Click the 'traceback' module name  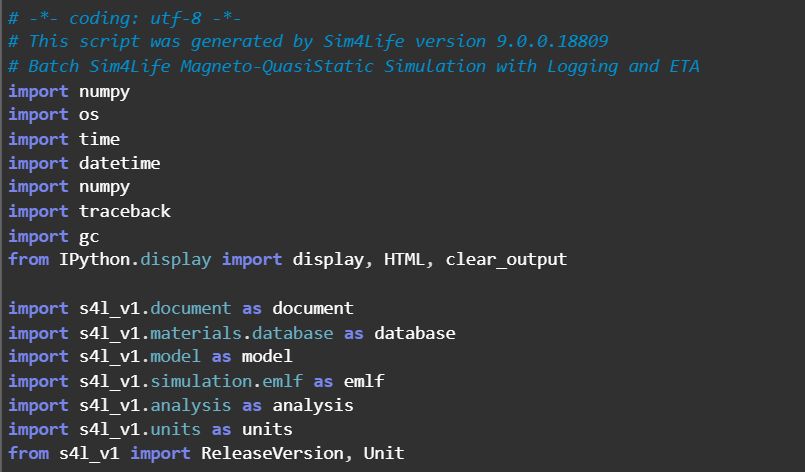click(125, 211)
